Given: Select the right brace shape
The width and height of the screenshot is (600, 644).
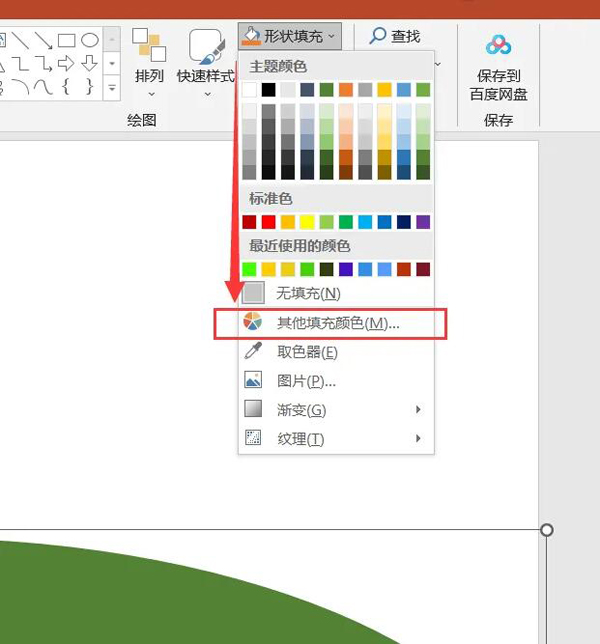Looking at the screenshot, I should [89, 87].
